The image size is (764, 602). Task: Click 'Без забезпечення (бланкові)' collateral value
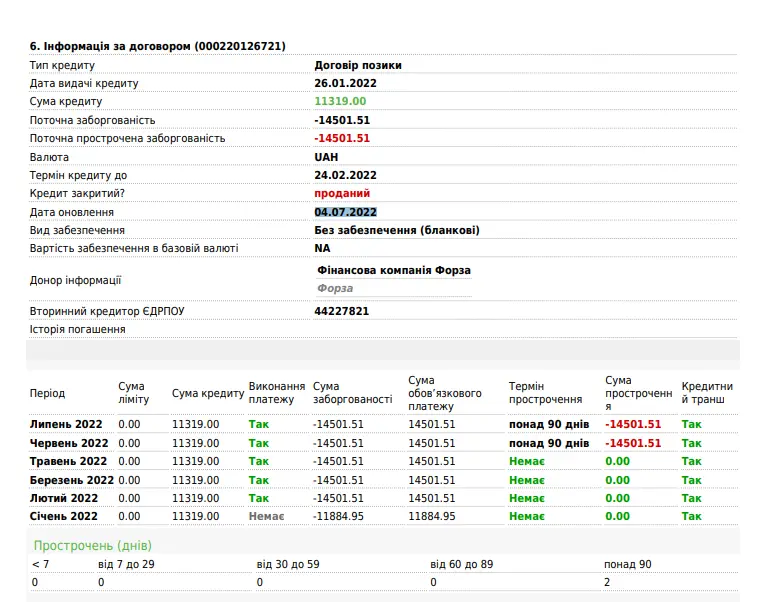397,230
